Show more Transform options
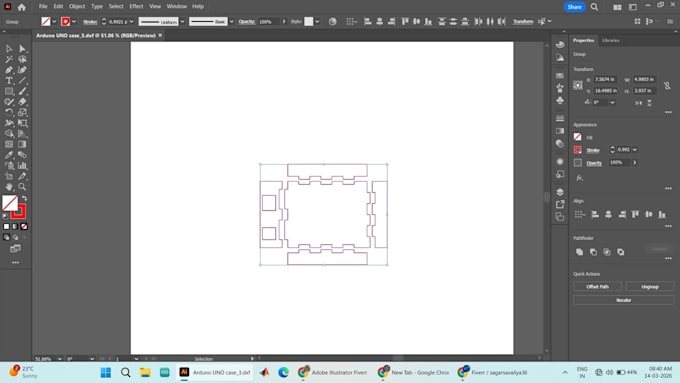The image size is (680, 383). (668, 112)
